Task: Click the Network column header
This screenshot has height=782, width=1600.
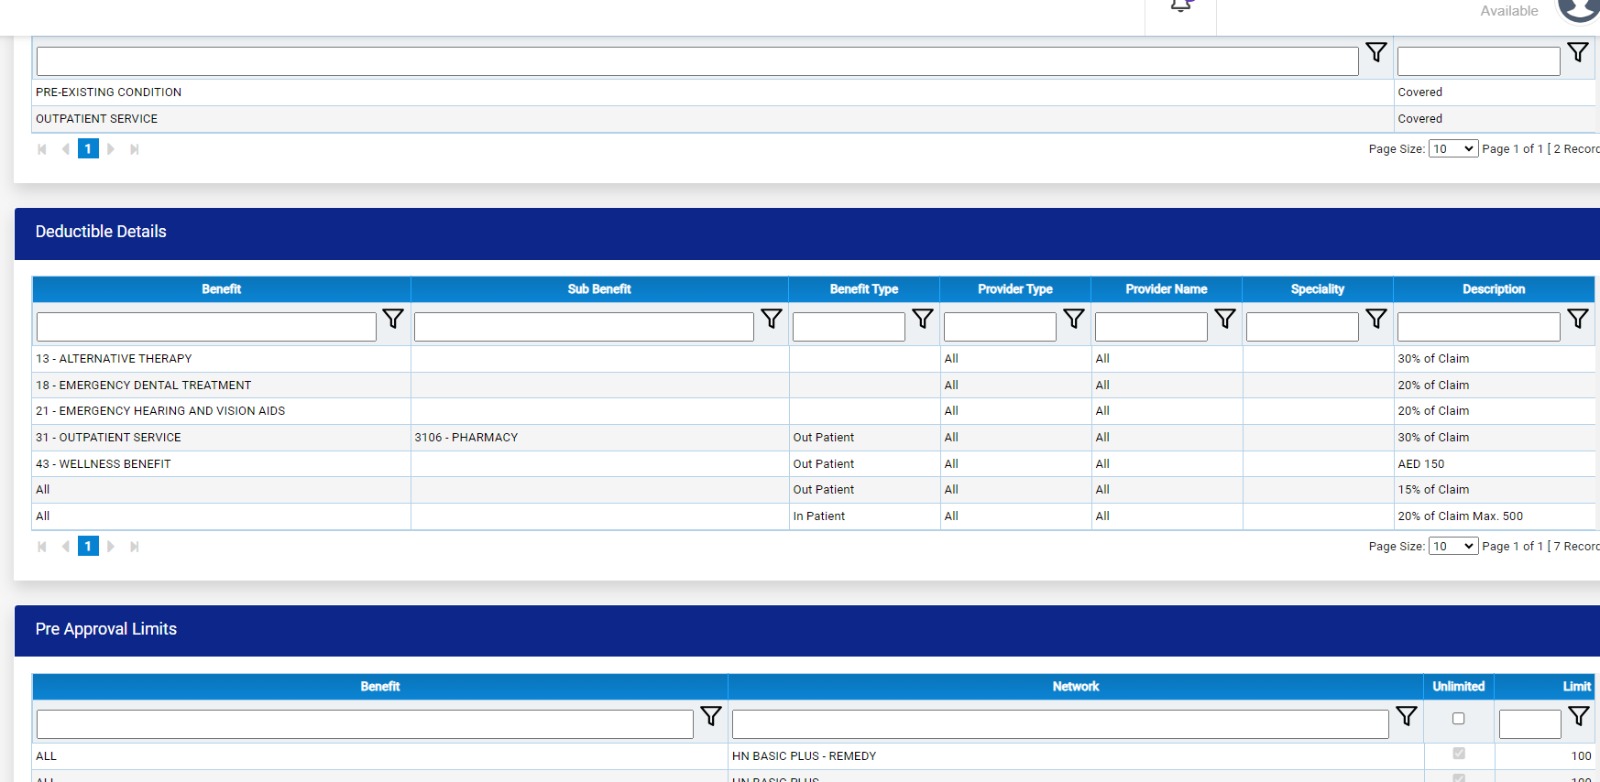Action: pos(1075,686)
